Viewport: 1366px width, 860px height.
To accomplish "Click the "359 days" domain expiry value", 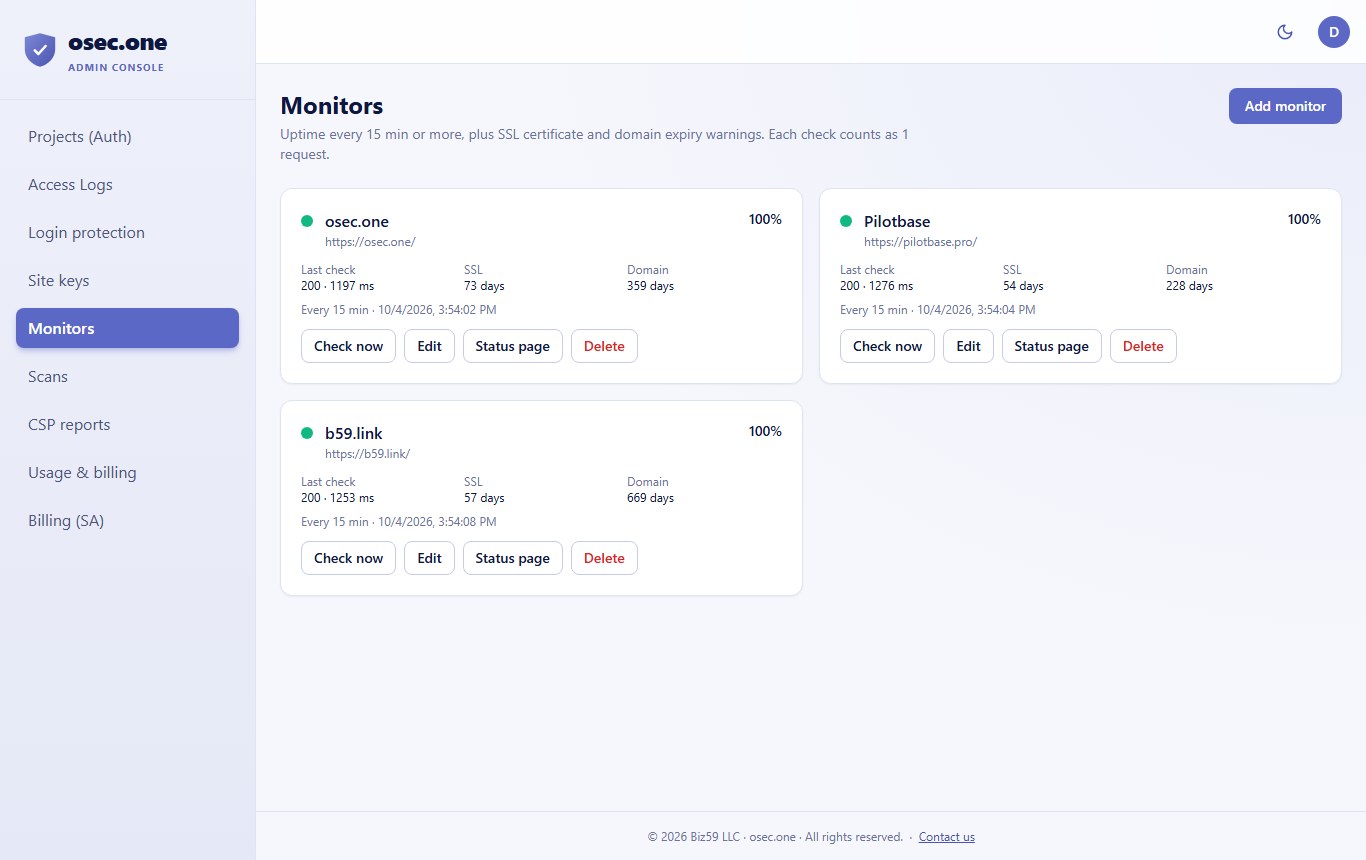I will pos(650,286).
